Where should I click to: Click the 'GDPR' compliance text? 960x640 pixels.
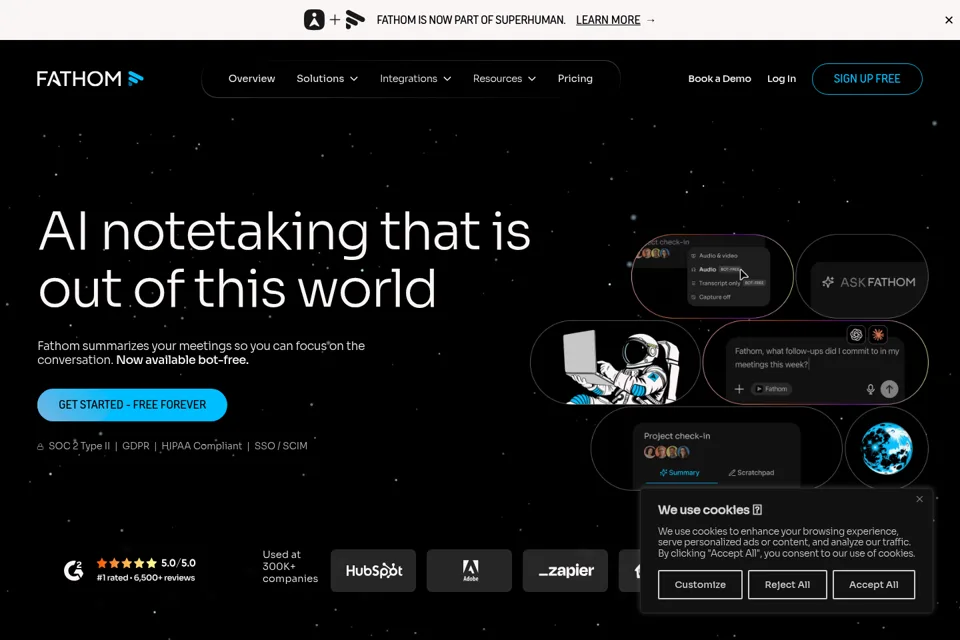coord(136,446)
